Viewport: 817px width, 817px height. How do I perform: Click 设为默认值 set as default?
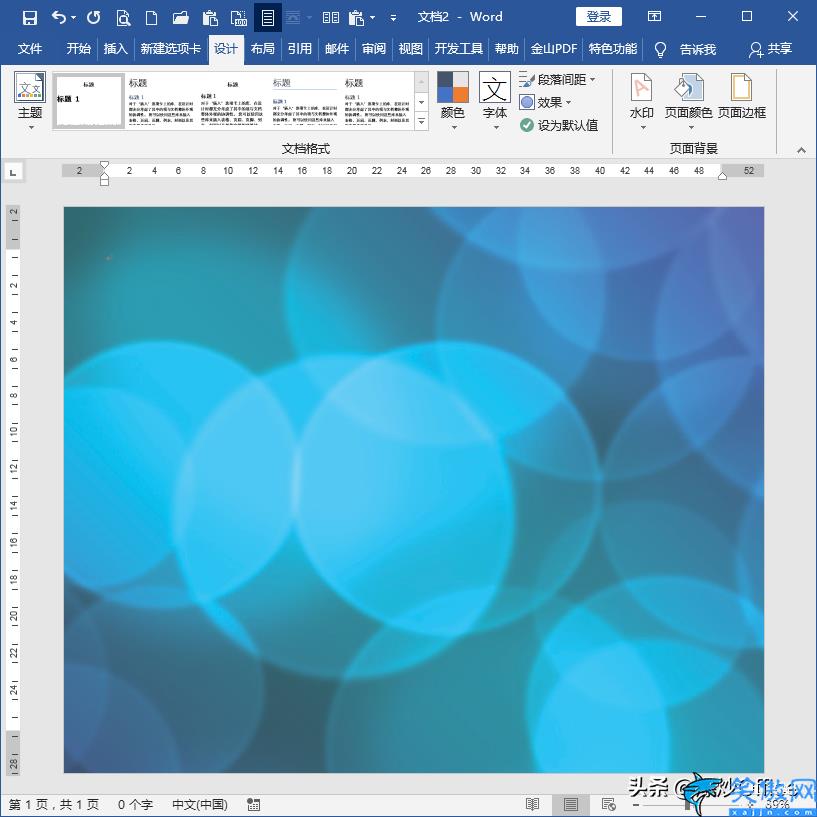point(559,125)
